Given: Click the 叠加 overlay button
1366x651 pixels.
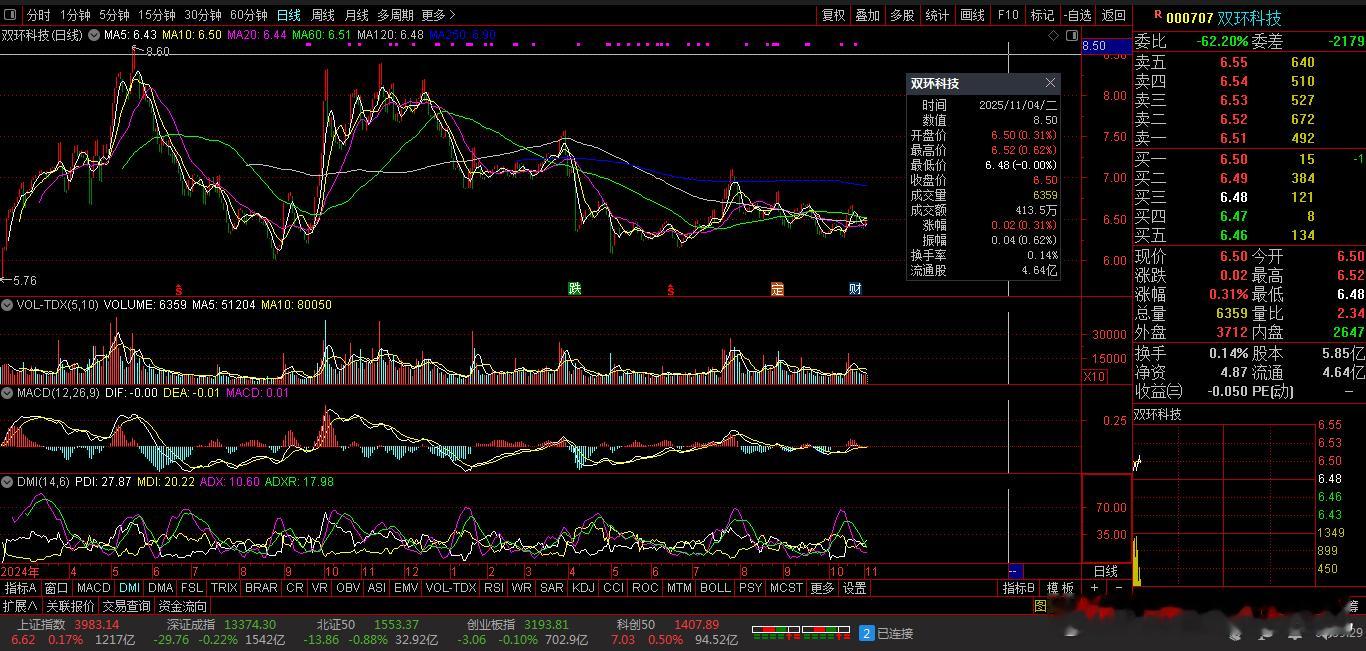Looking at the screenshot, I should [x=868, y=15].
